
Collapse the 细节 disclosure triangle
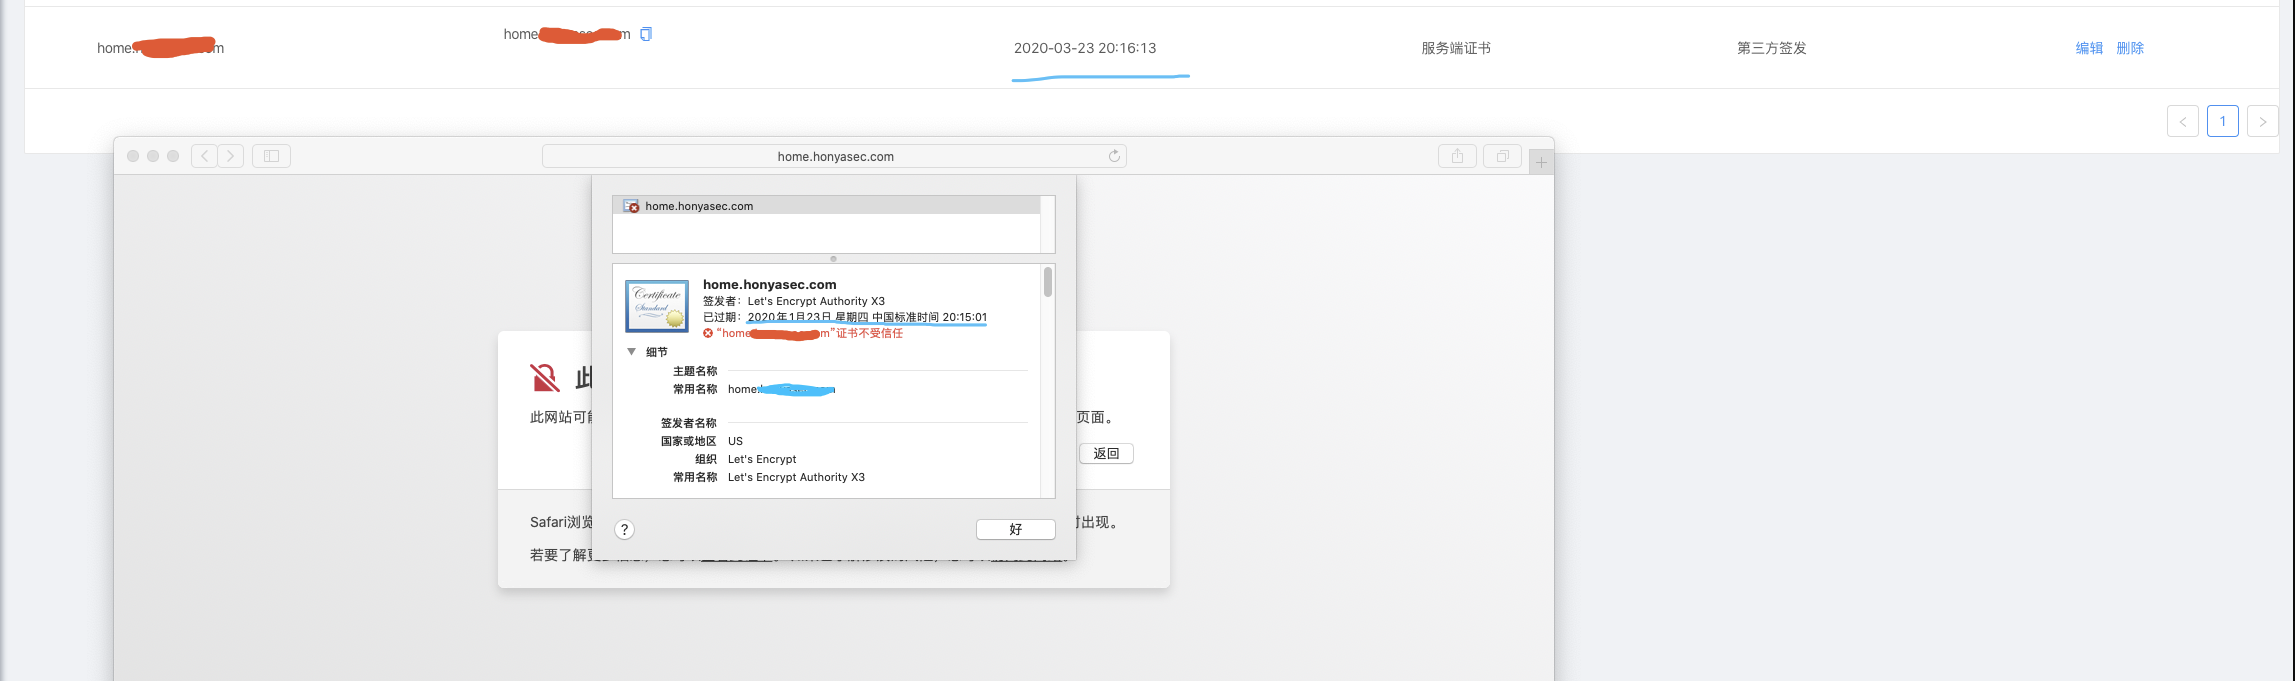[631, 352]
